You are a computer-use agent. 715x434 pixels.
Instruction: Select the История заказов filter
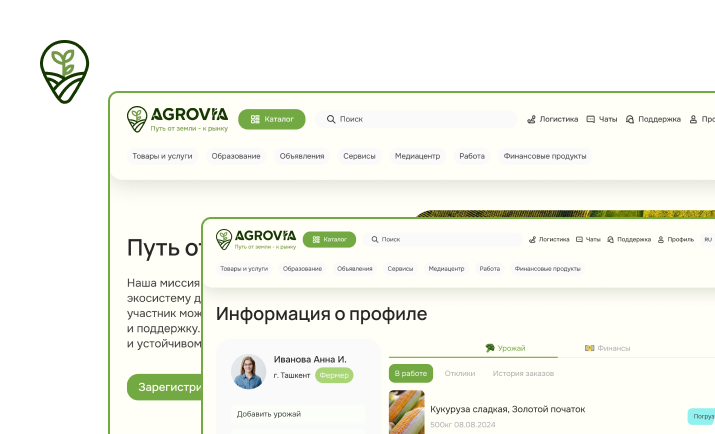coord(523,373)
